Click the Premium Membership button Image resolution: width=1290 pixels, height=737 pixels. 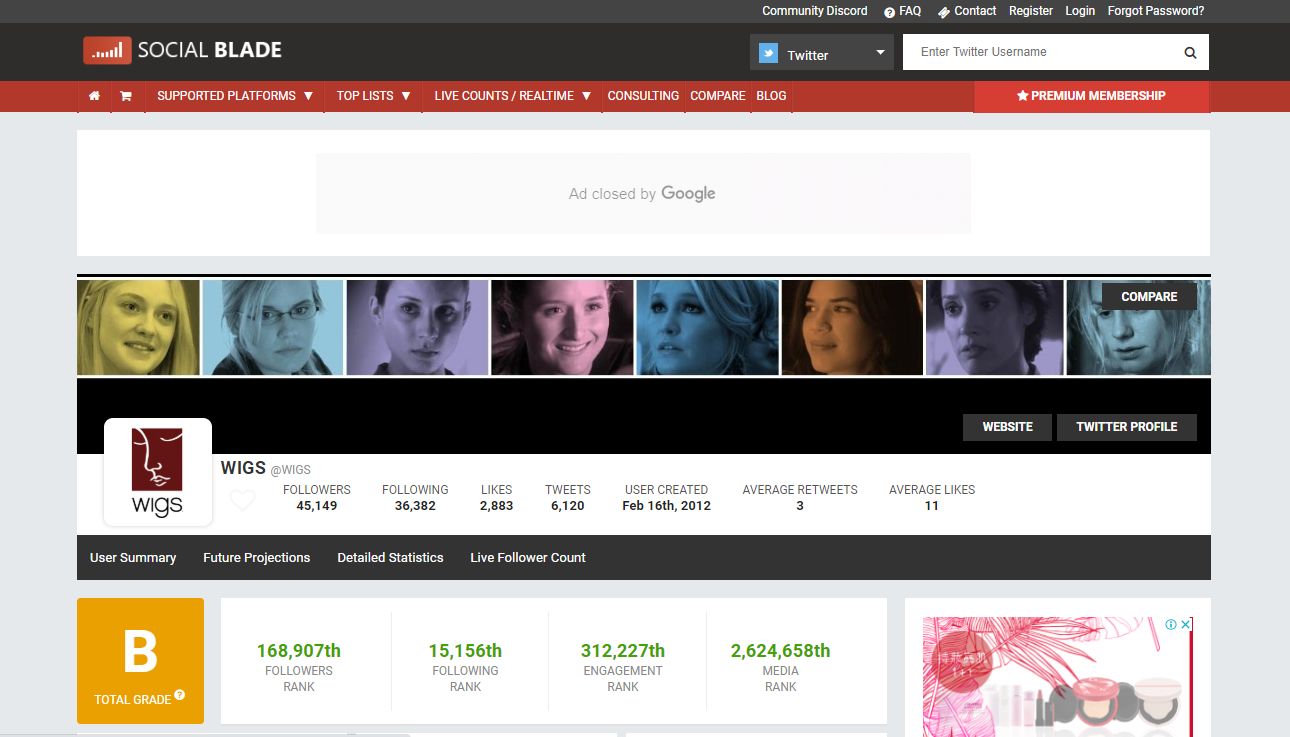1092,96
